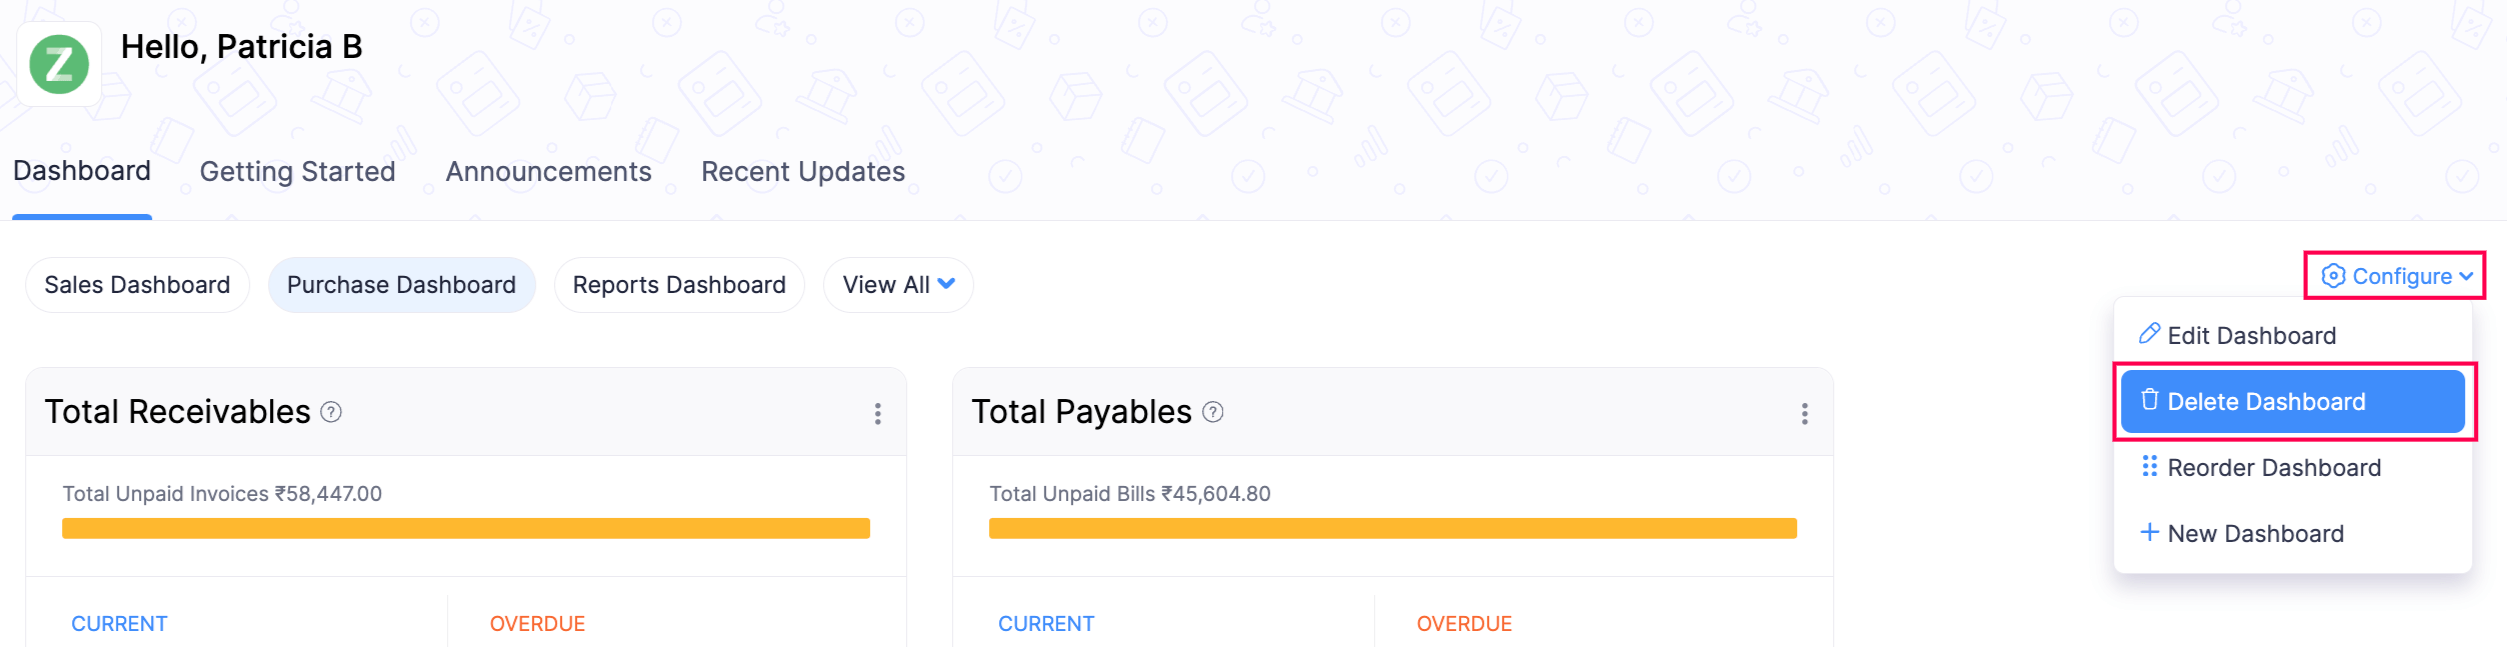This screenshot has width=2507, height=647.
Task: Go to the Recent Updates tab
Action: tap(803, 172)
